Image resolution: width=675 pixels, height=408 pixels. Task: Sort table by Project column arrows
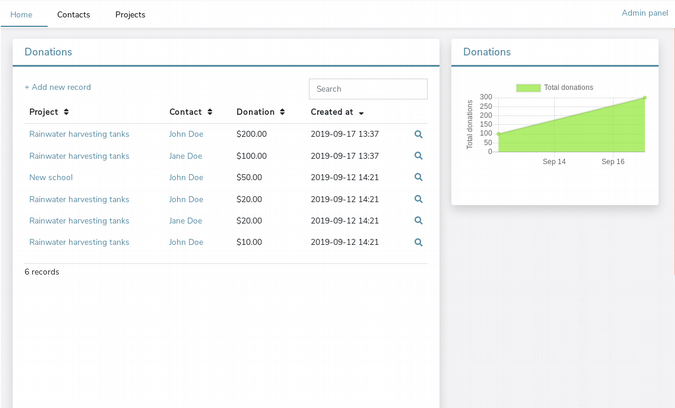pyautogui.click(x=66, y=112)
